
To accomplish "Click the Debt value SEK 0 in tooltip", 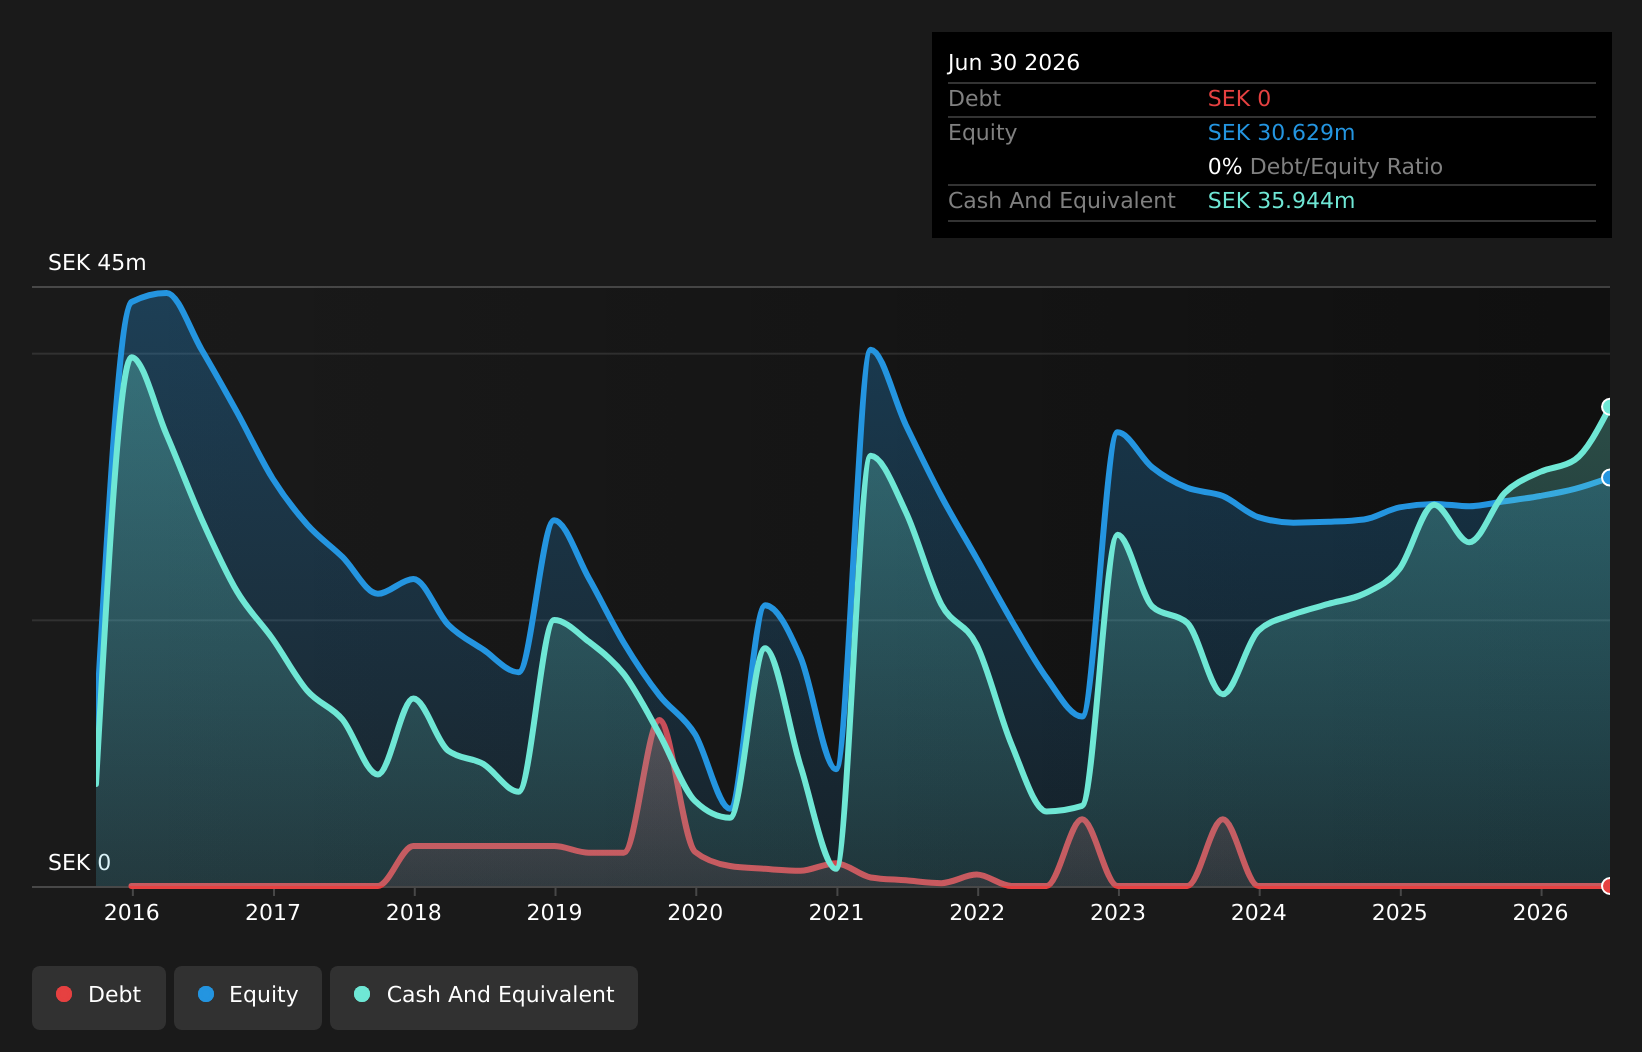I will tap(1239, 99).
